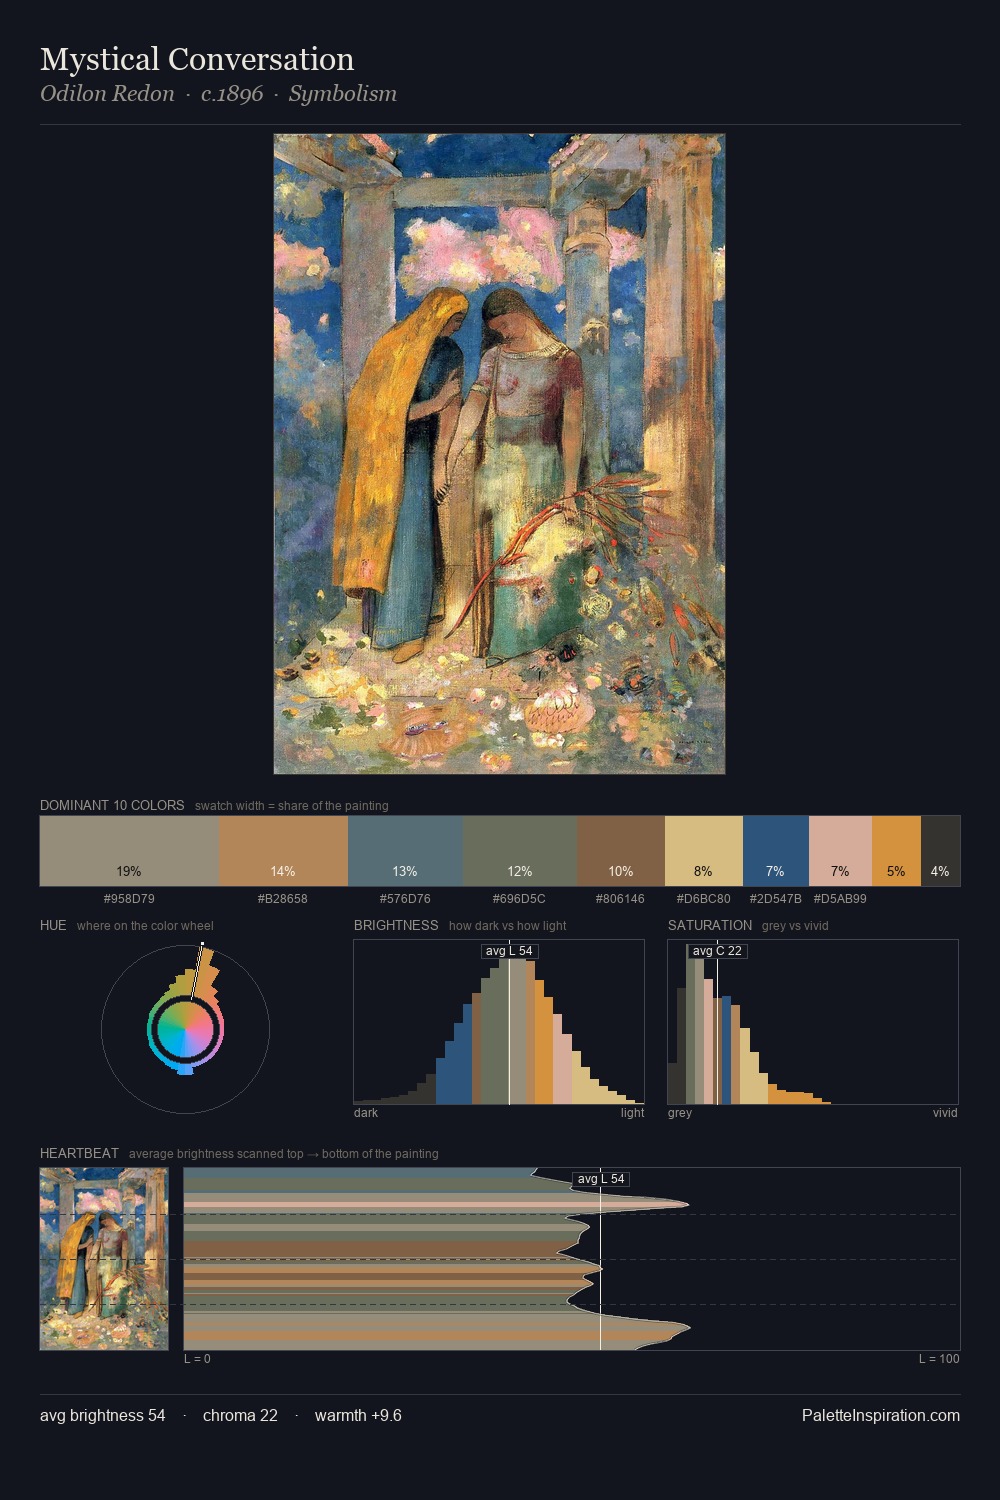
Task: Click the 'avg C 22' label in saturation chart
Action: [717, 951]
